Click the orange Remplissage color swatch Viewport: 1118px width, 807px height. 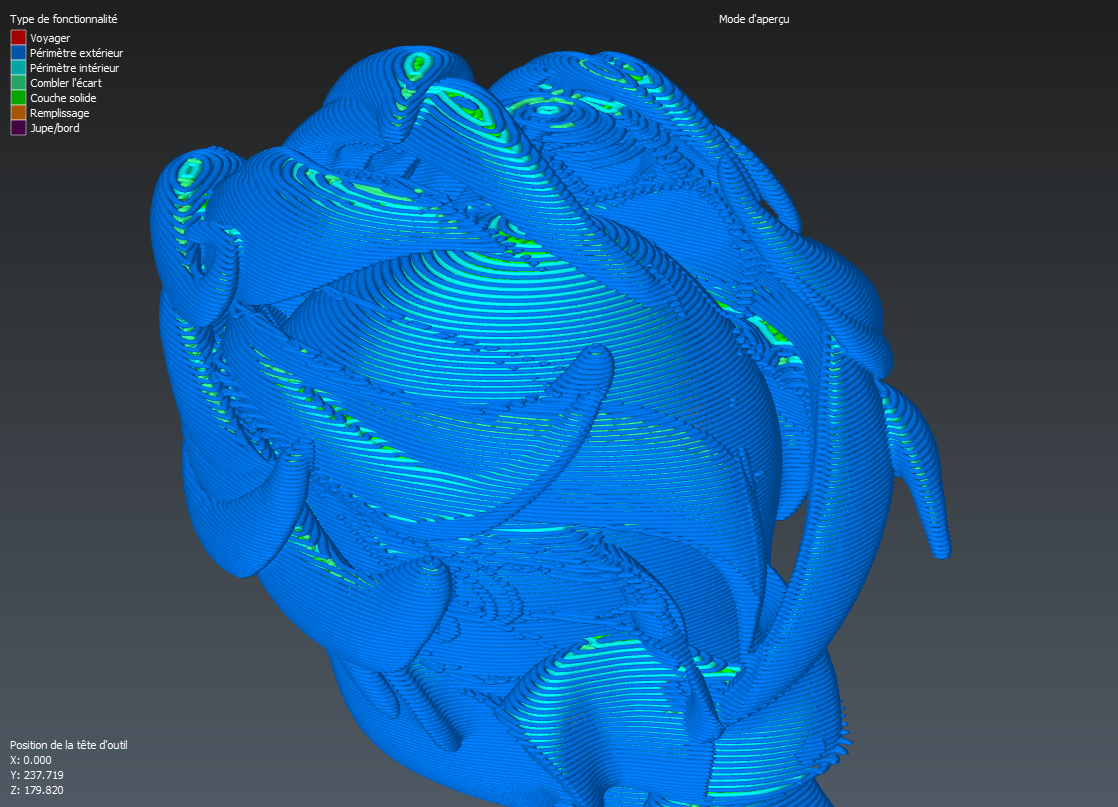pos(18,113)
